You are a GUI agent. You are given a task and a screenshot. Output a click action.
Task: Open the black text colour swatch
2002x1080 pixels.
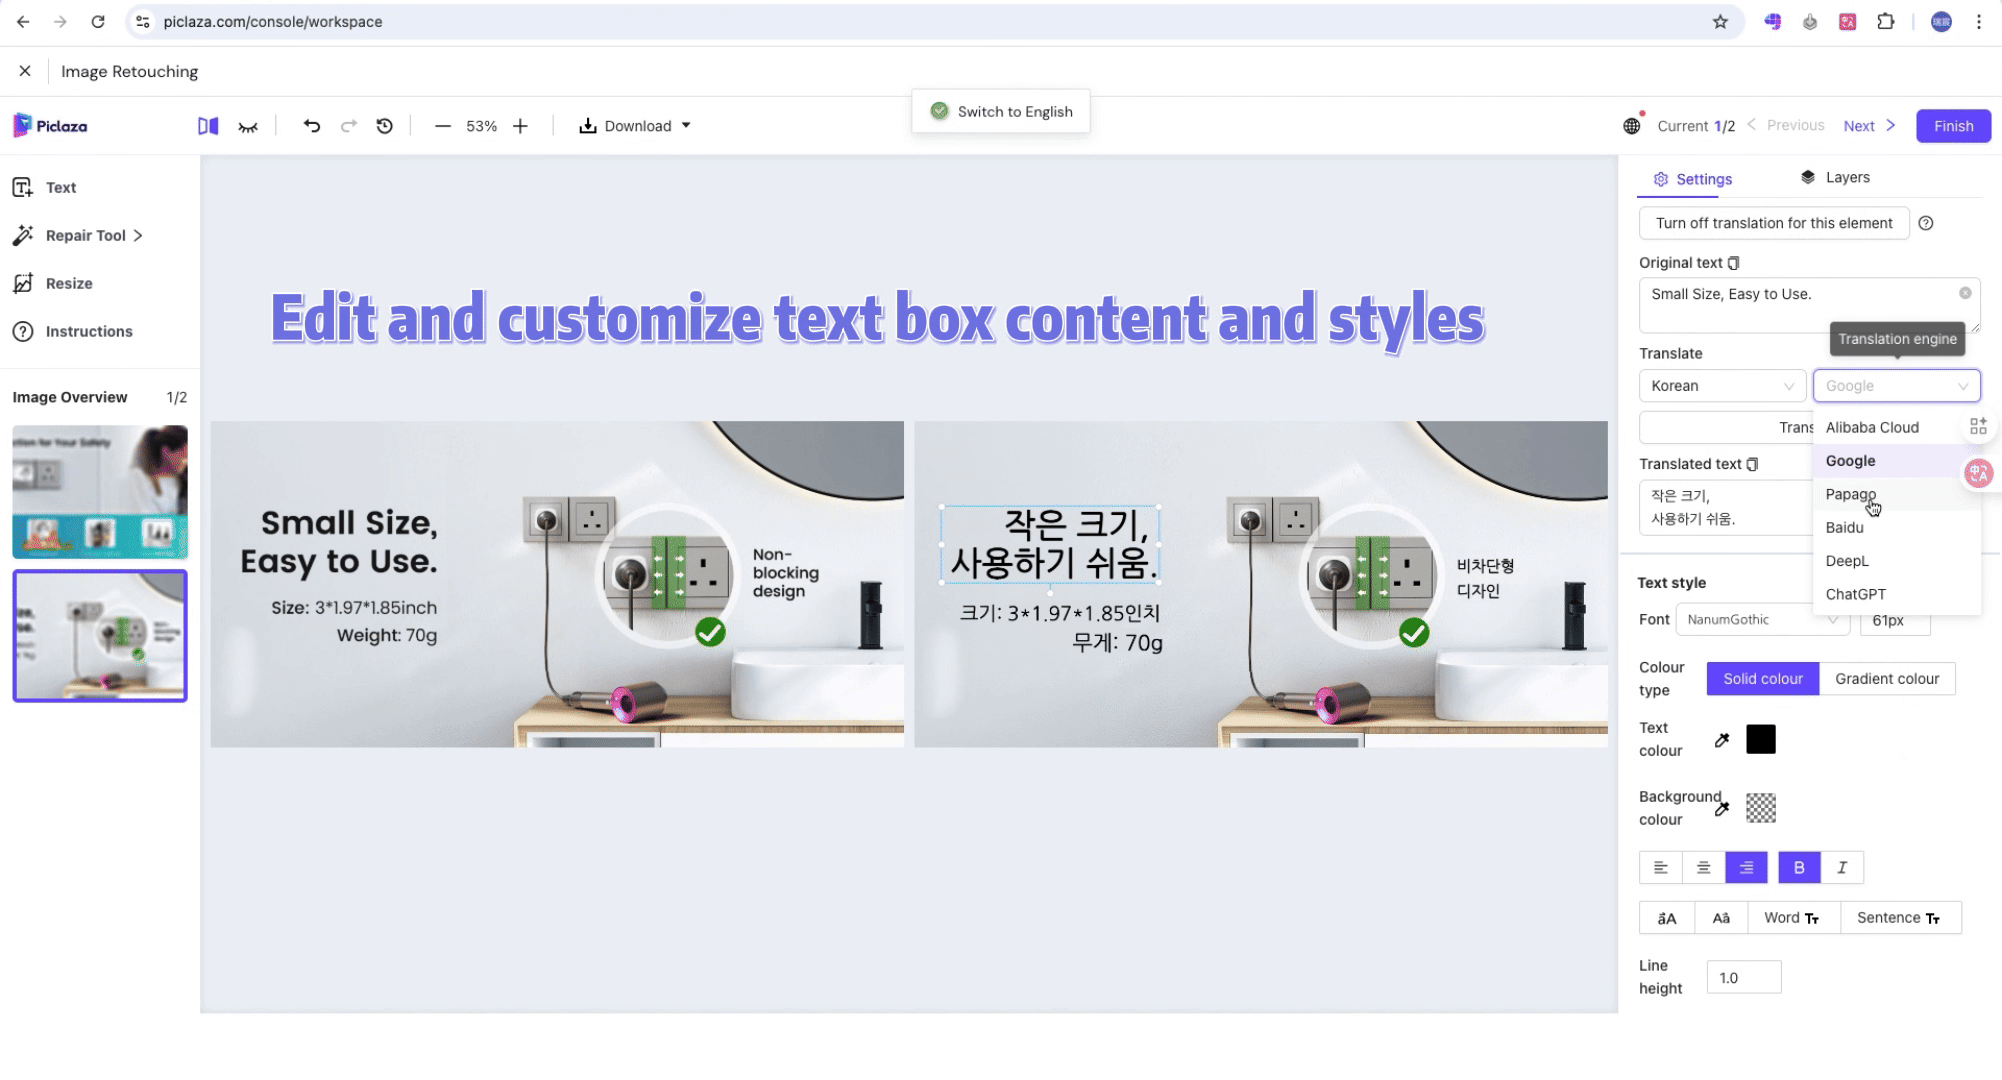tap(1760, 740)
